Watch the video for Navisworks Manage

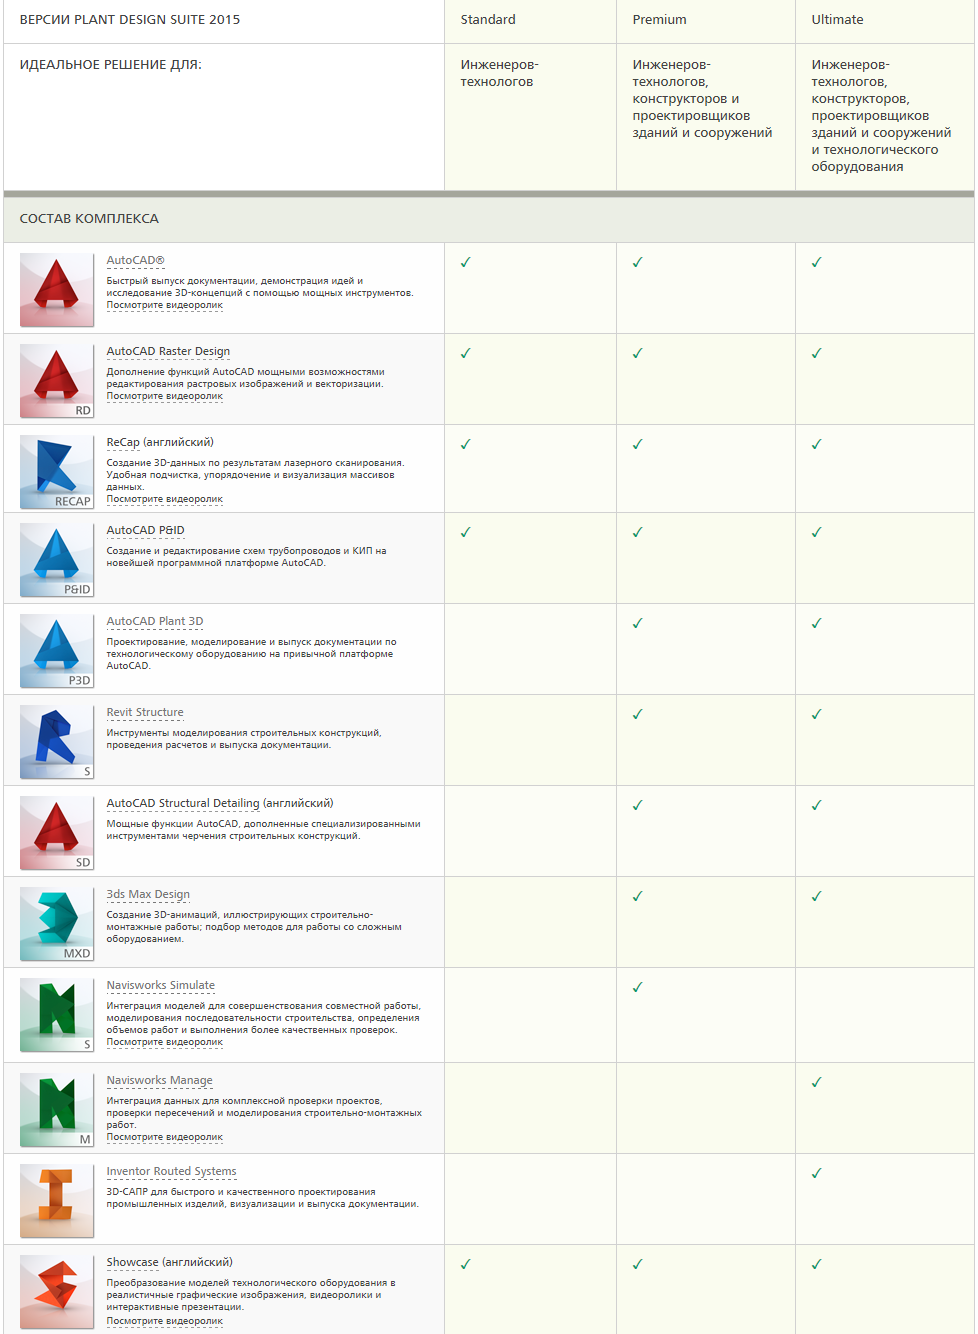pos(165,1137)
